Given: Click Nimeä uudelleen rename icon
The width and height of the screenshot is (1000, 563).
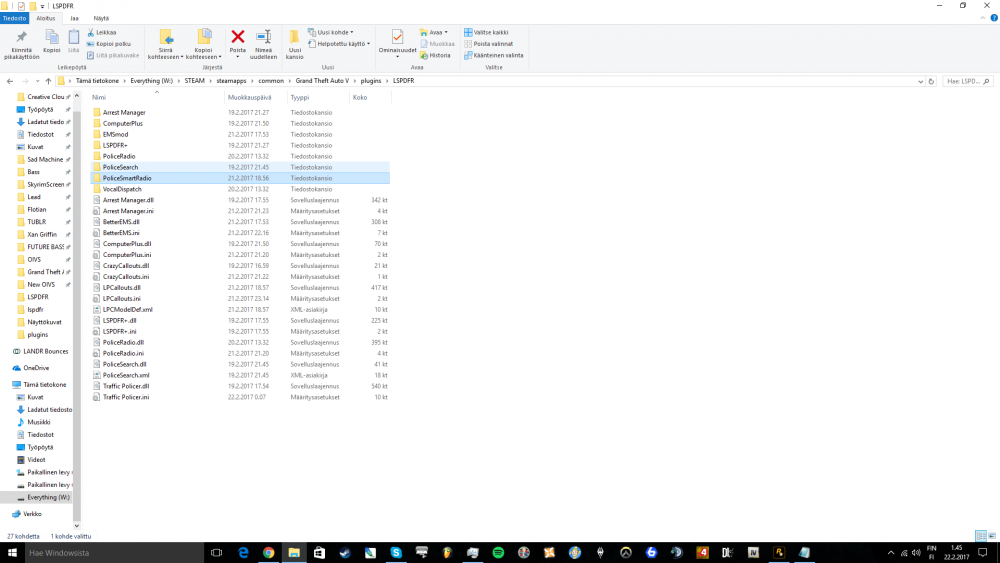Looking at the screenshot, I should (x=263, y=37).
